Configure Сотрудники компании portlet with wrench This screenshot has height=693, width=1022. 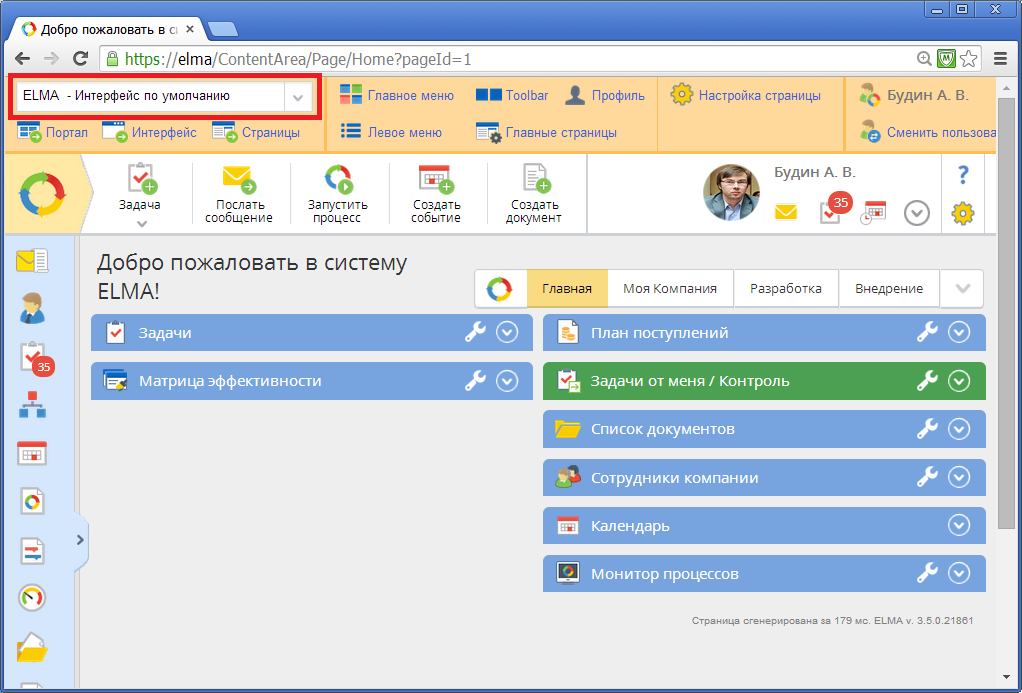(927, 477)
